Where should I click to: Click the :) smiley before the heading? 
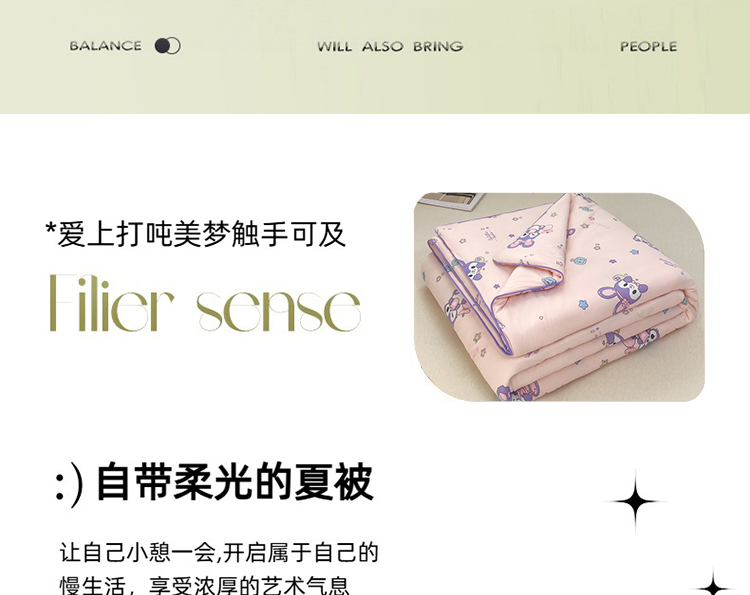coord(69,484)
